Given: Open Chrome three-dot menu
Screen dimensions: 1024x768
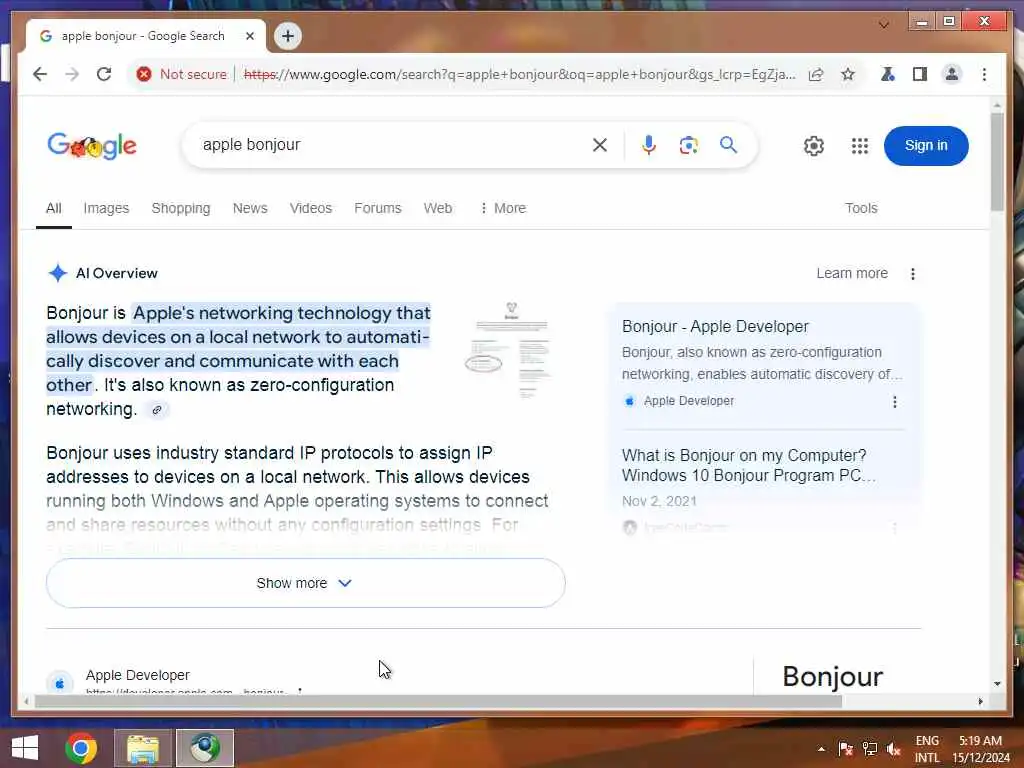Looking at the screenshot, I should pos(984,74).
